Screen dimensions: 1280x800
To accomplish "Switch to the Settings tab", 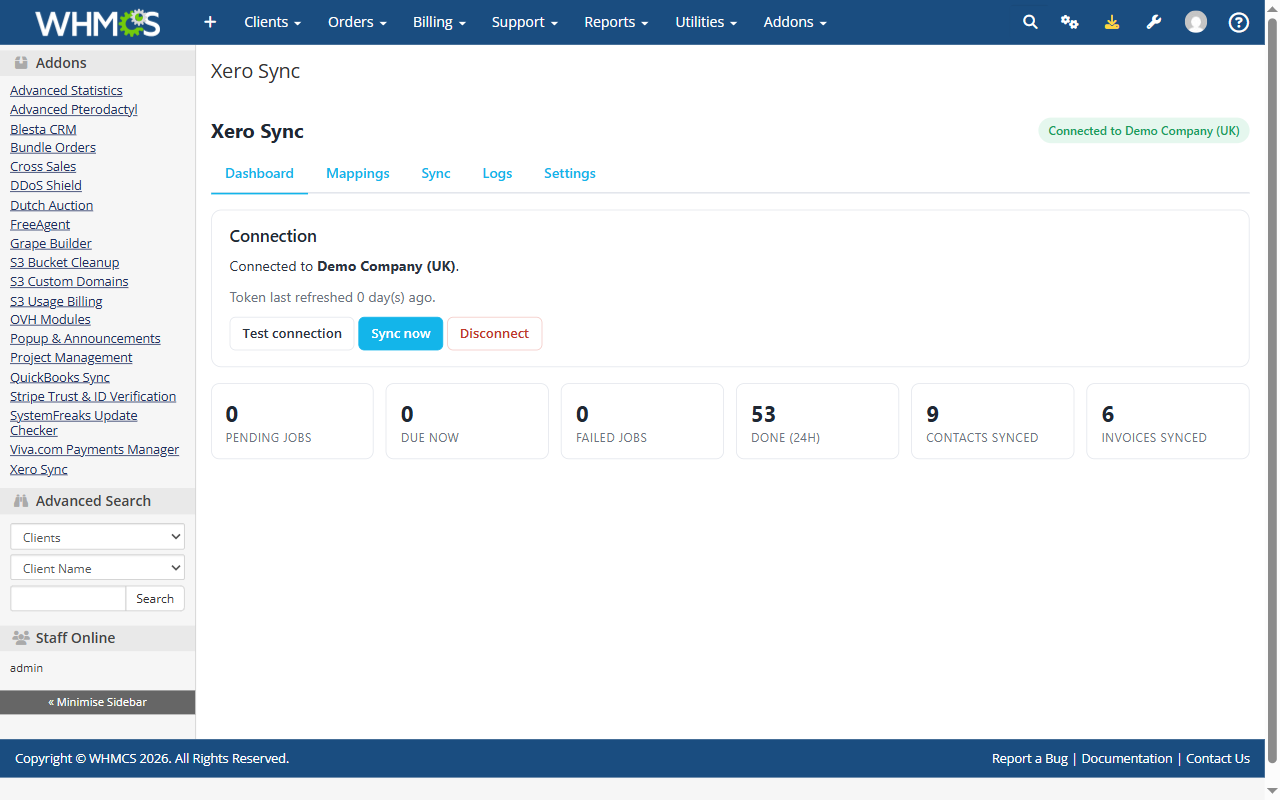I will point(570,173).
